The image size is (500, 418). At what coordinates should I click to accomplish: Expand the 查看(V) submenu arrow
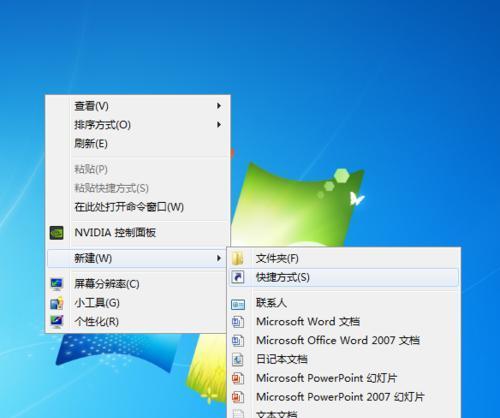[x=219, y=106]
